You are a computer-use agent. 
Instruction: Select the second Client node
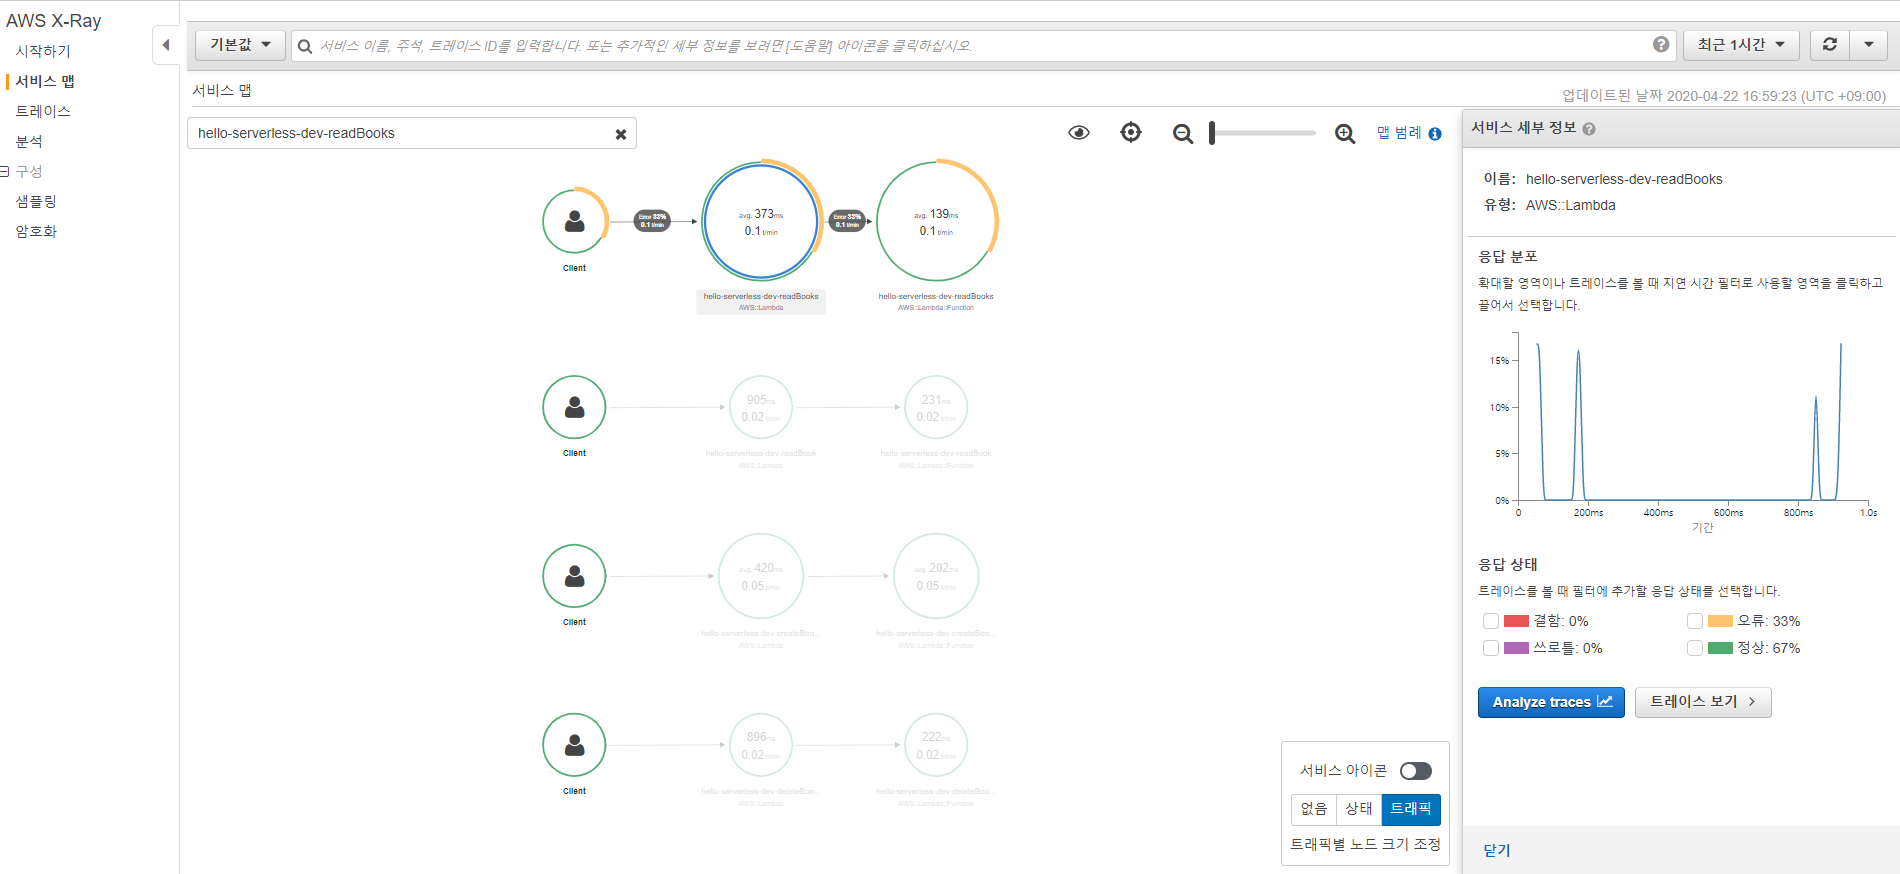[575, 407]
